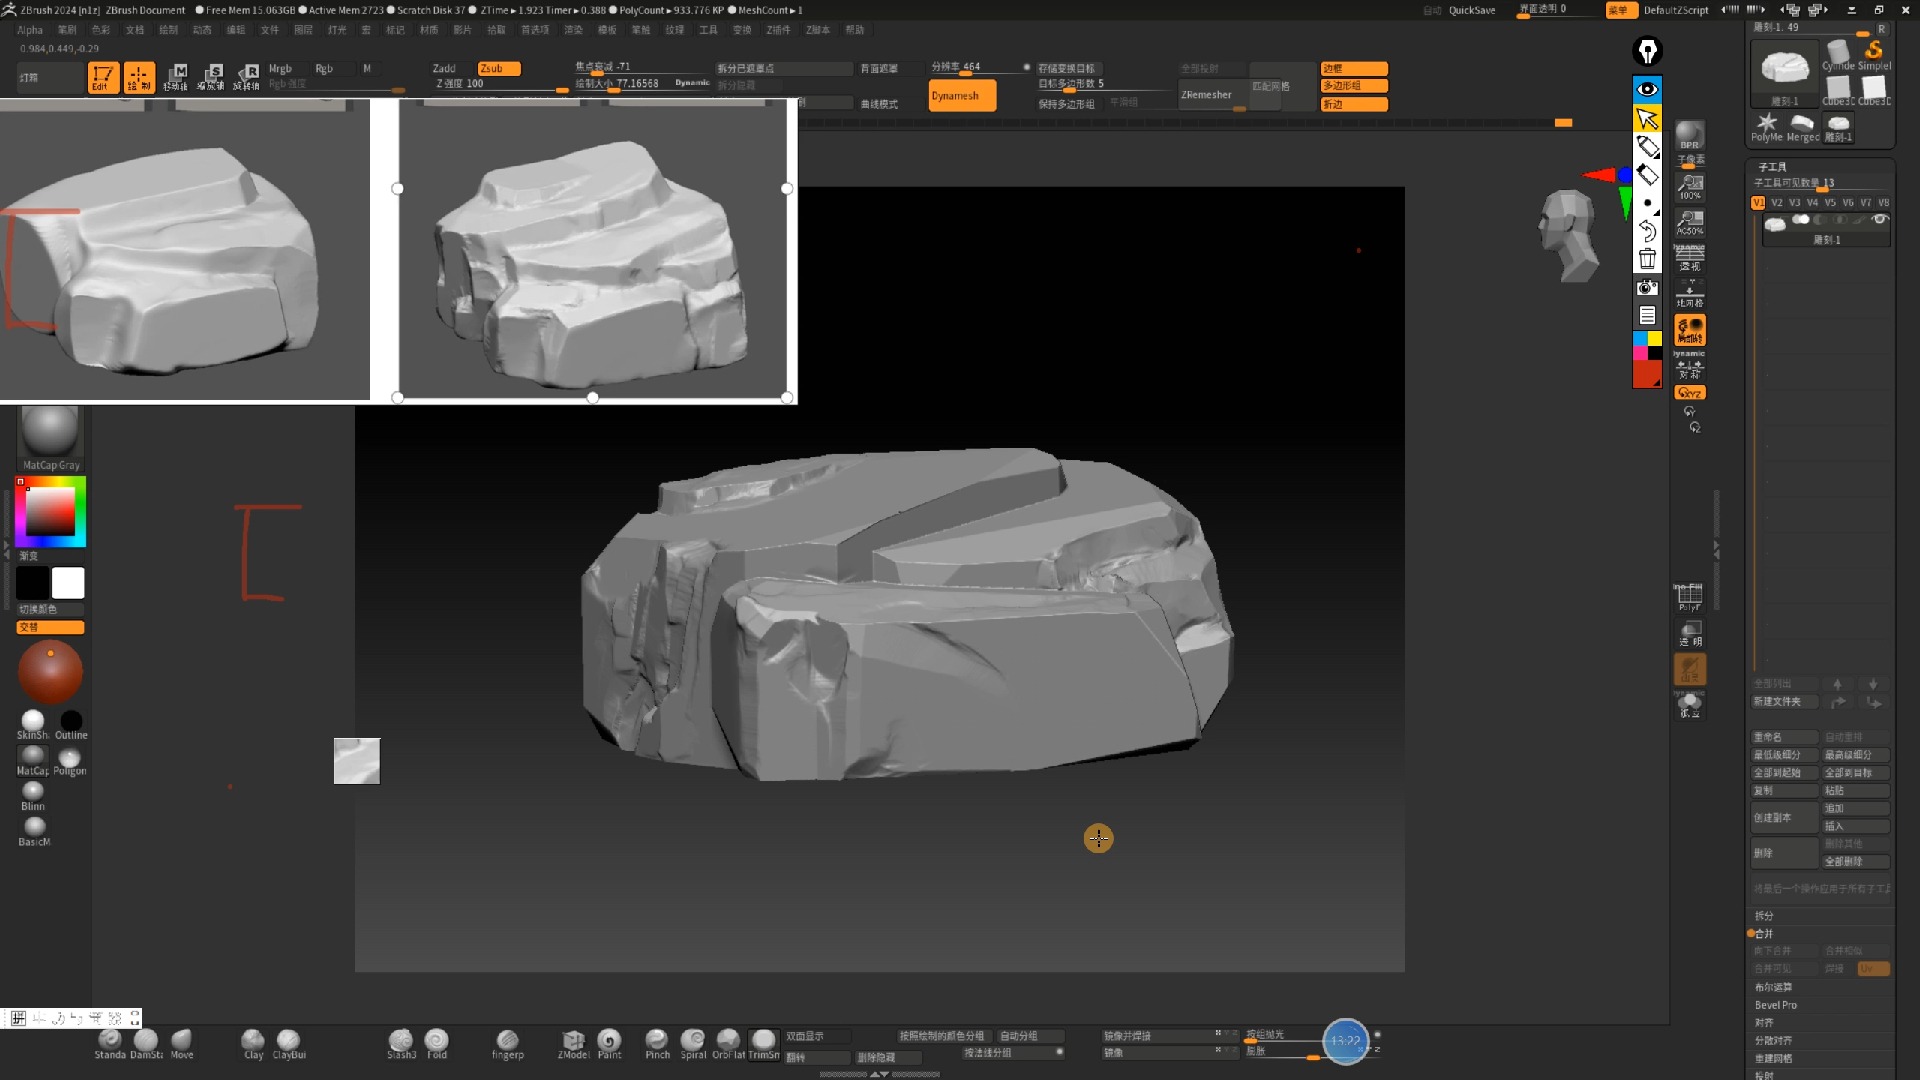Viewport: 1920px width, 1080px height.
Task: Click the lined document icon
Action: point(1647,316)
